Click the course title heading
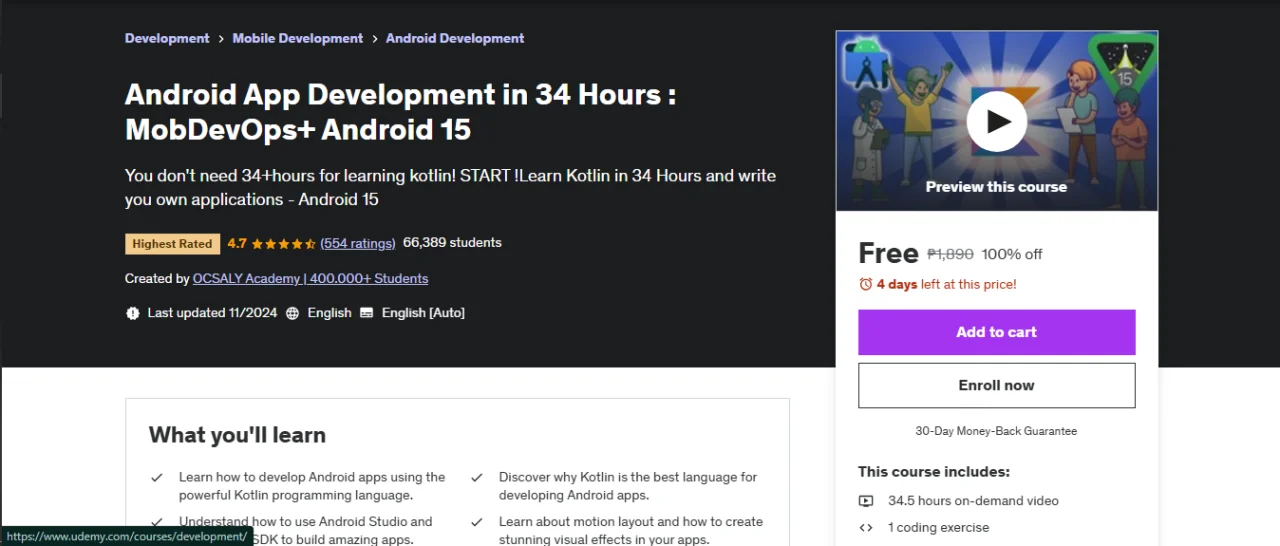1280x546 pixels. [x=400, y=112]
